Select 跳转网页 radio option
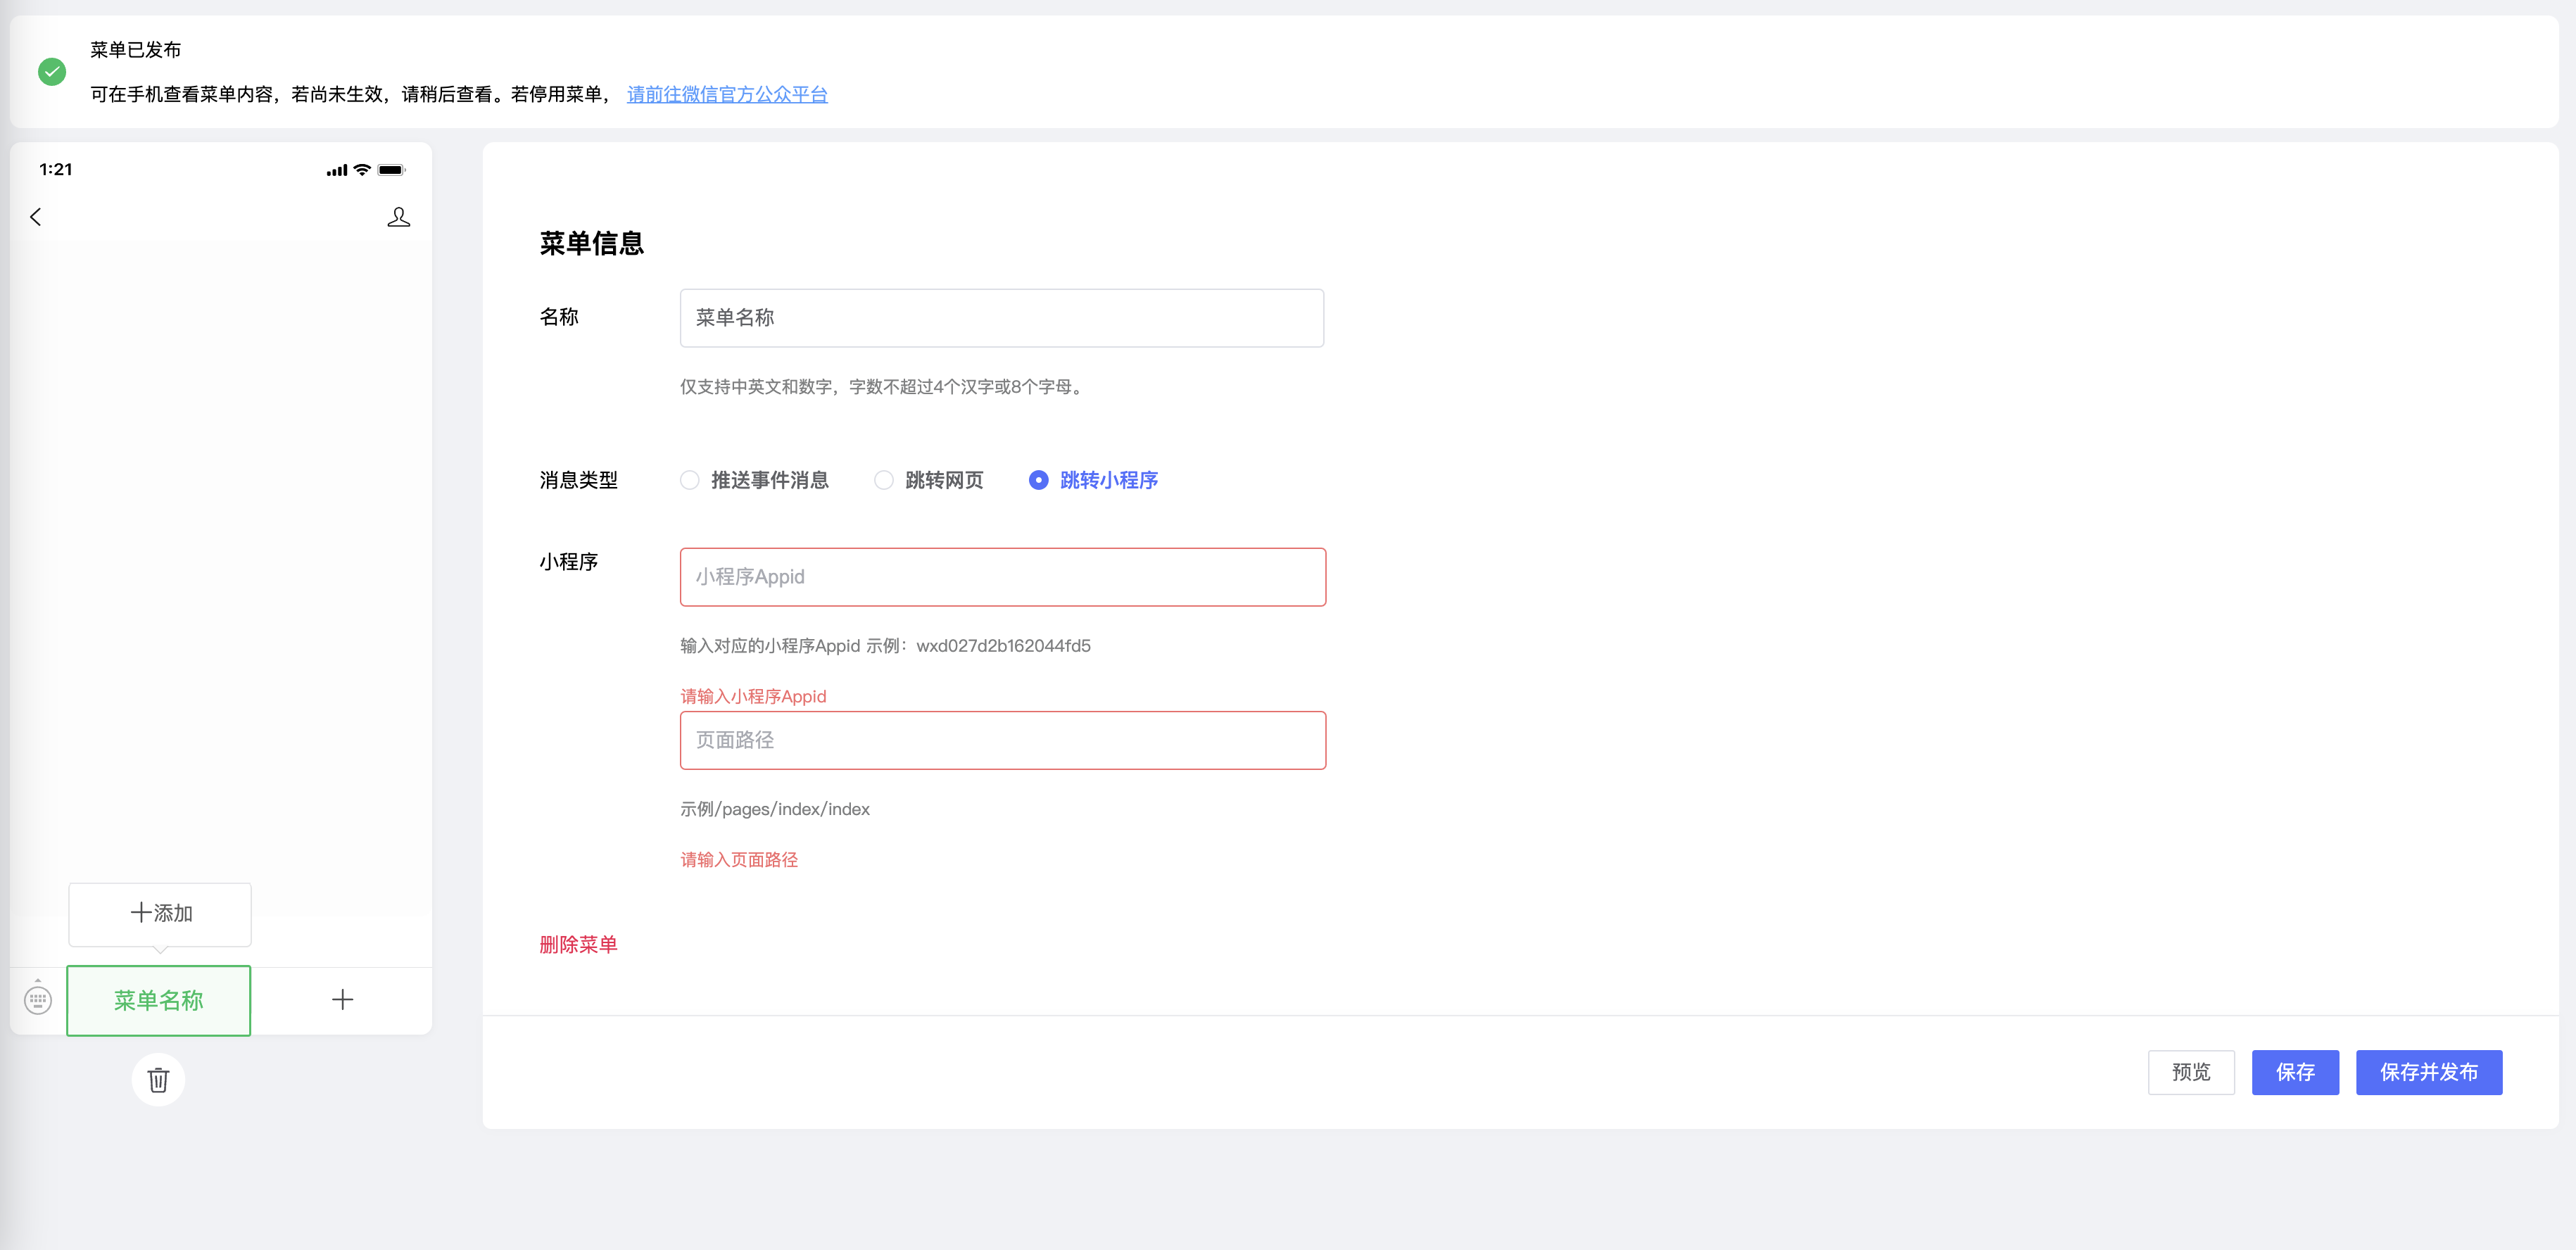The height and width of the screenshot is (1250, 2576). [884, 480]
